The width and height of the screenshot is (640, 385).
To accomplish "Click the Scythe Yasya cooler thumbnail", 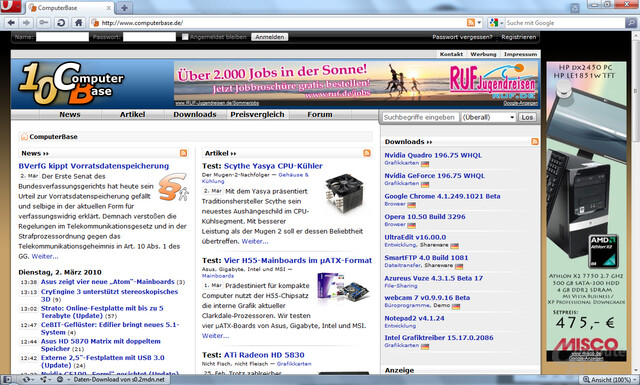I will tap(344, 193).
